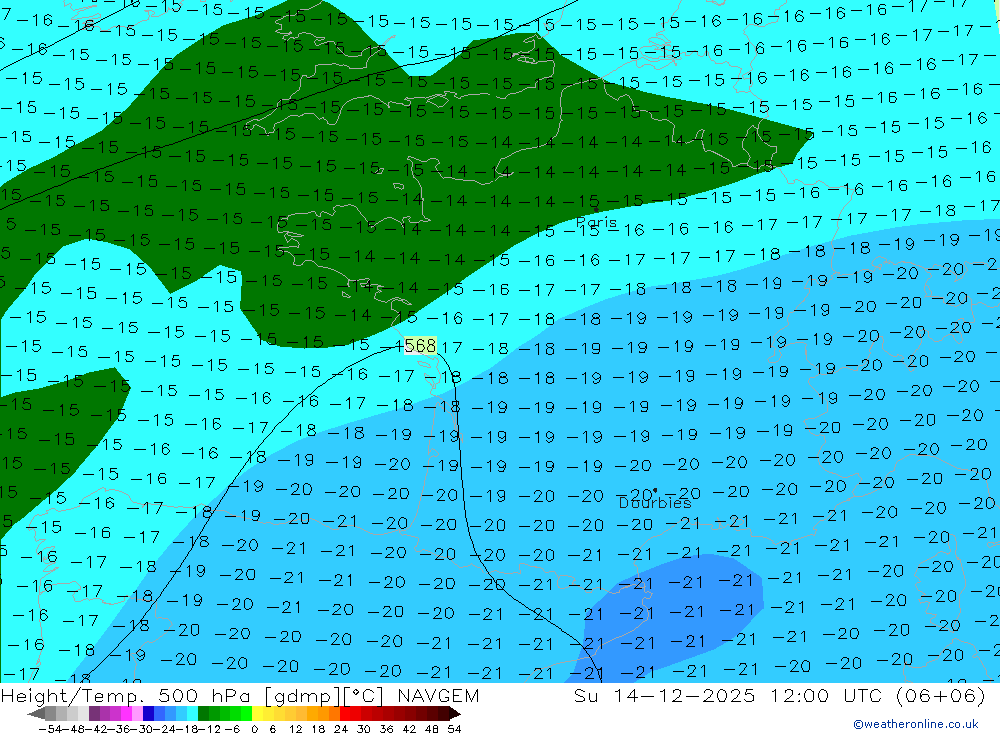The height and width of the screenshot is (733, 1000).
Task: Click the dark purple legend swatch
Action: [x=94, y=714]
